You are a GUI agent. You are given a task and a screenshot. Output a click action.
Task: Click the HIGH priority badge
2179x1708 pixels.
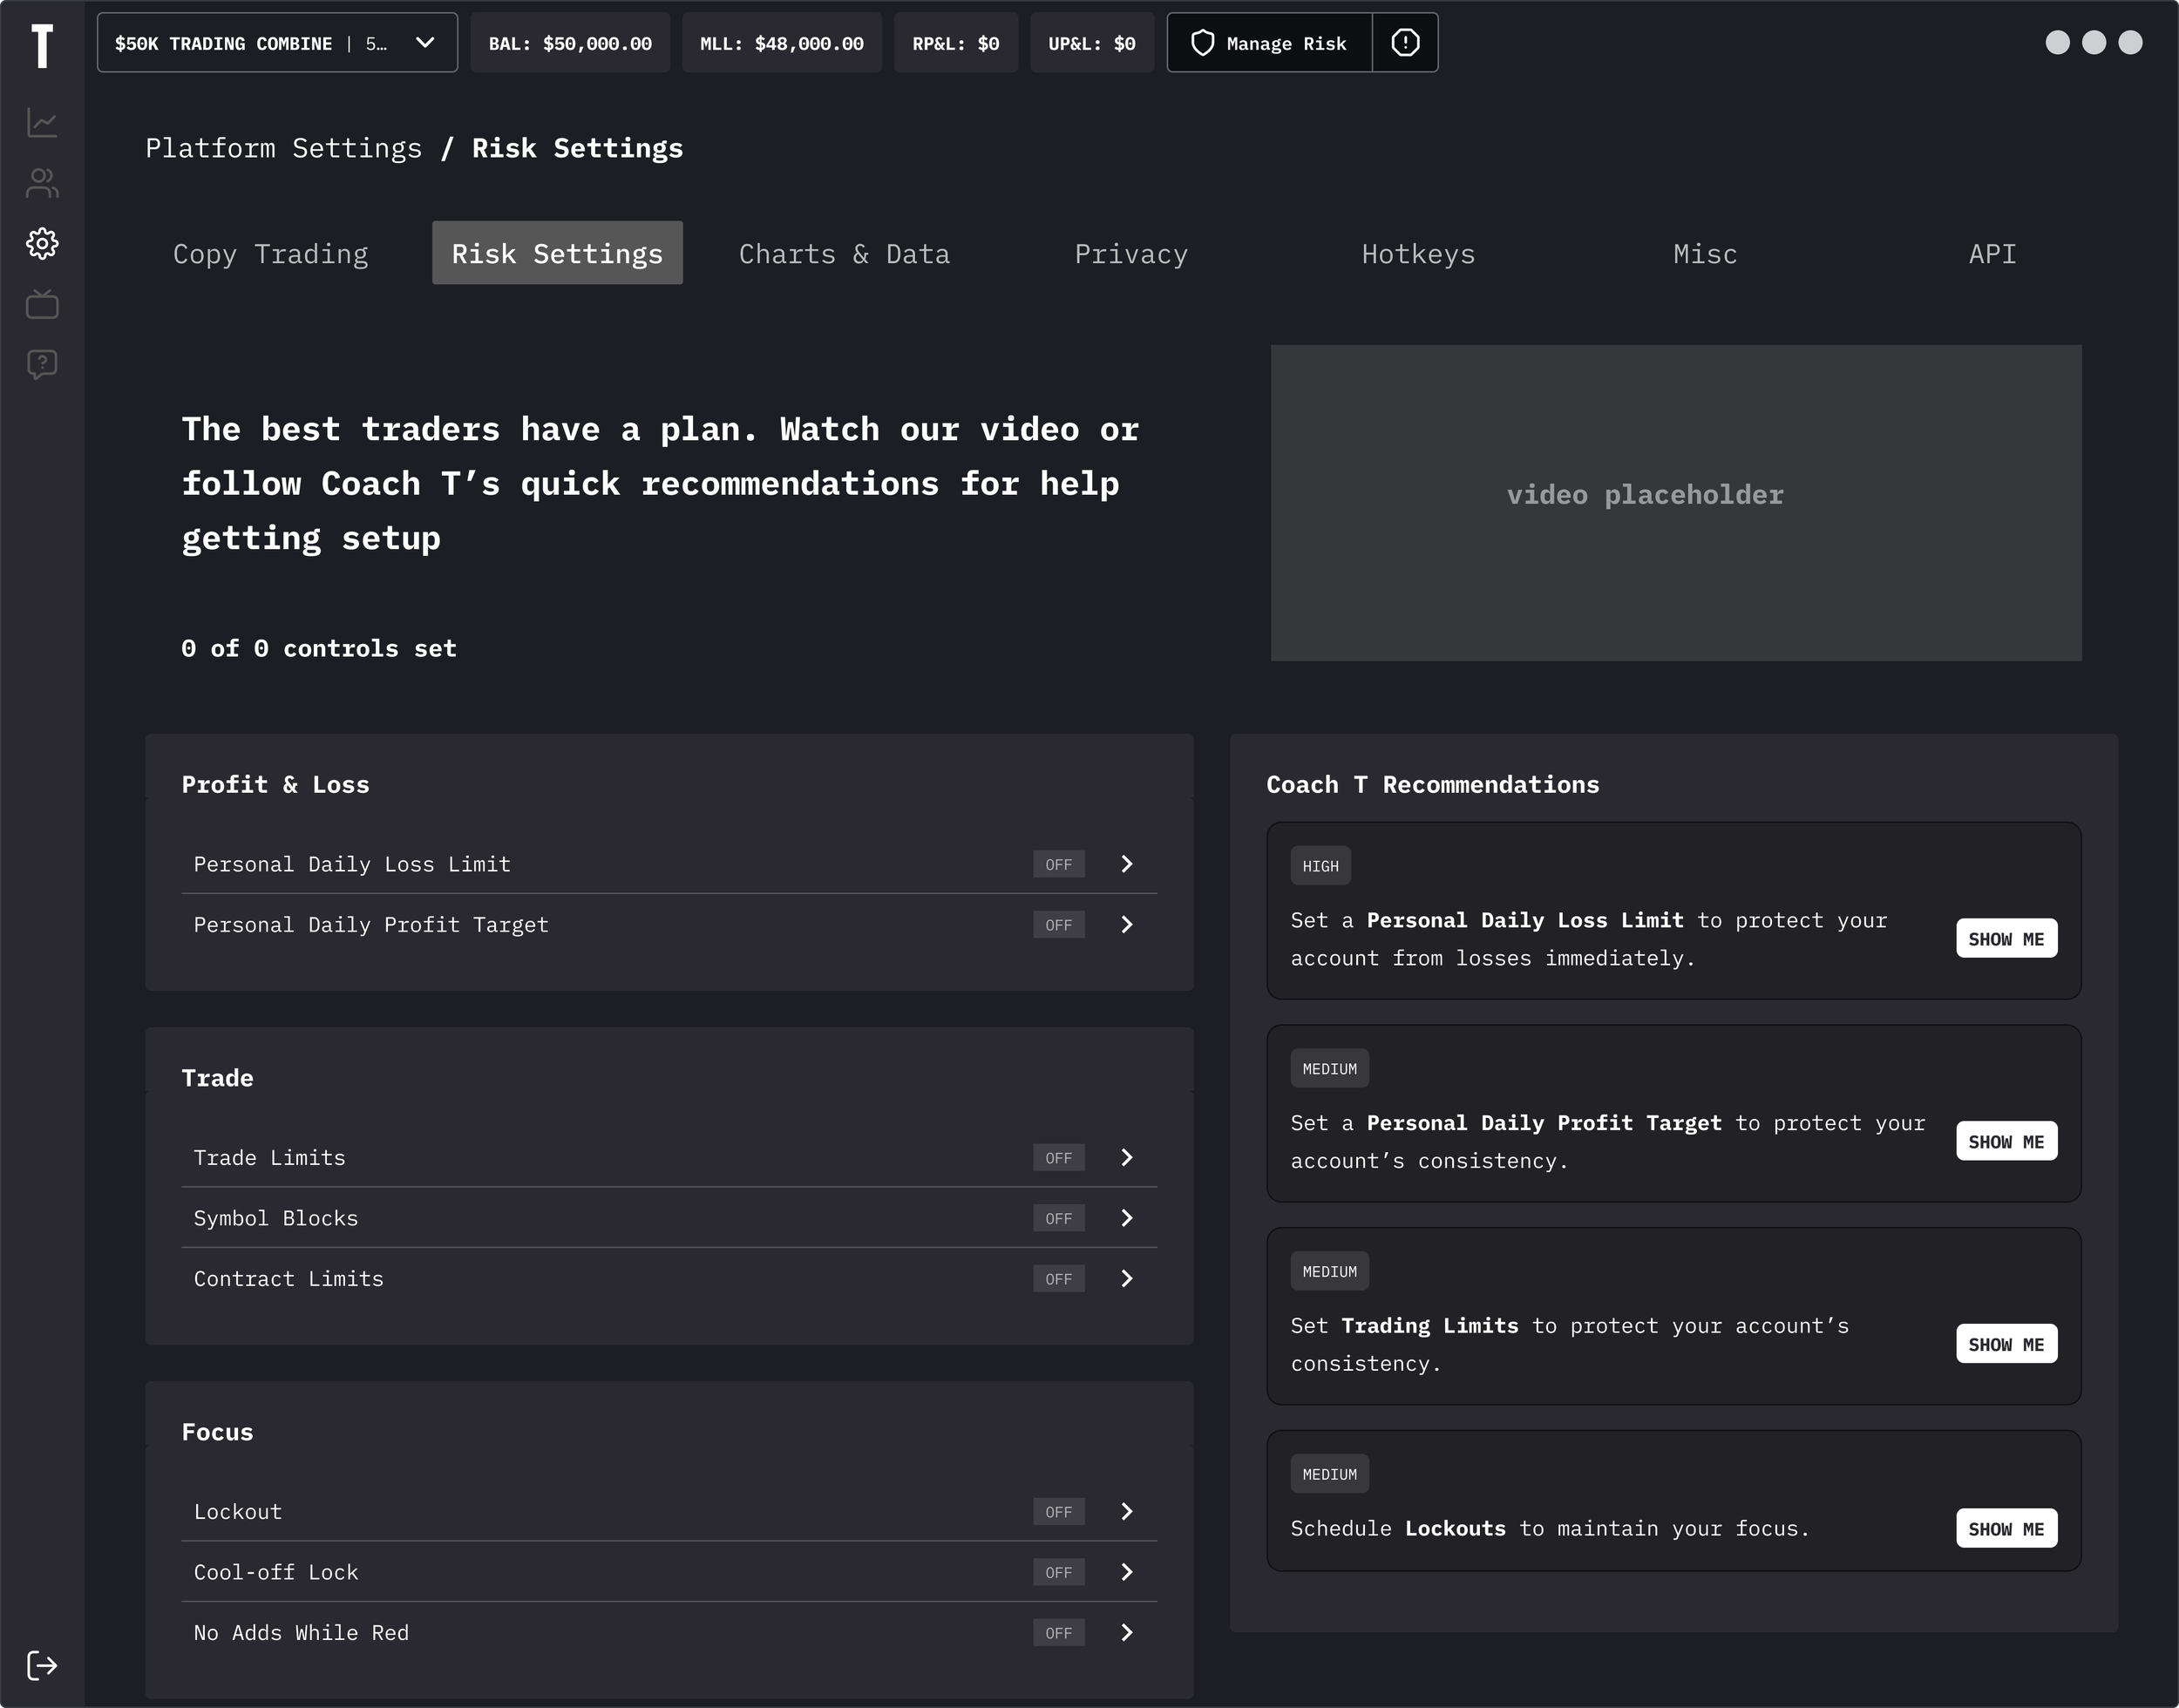tap(1320, 866)
